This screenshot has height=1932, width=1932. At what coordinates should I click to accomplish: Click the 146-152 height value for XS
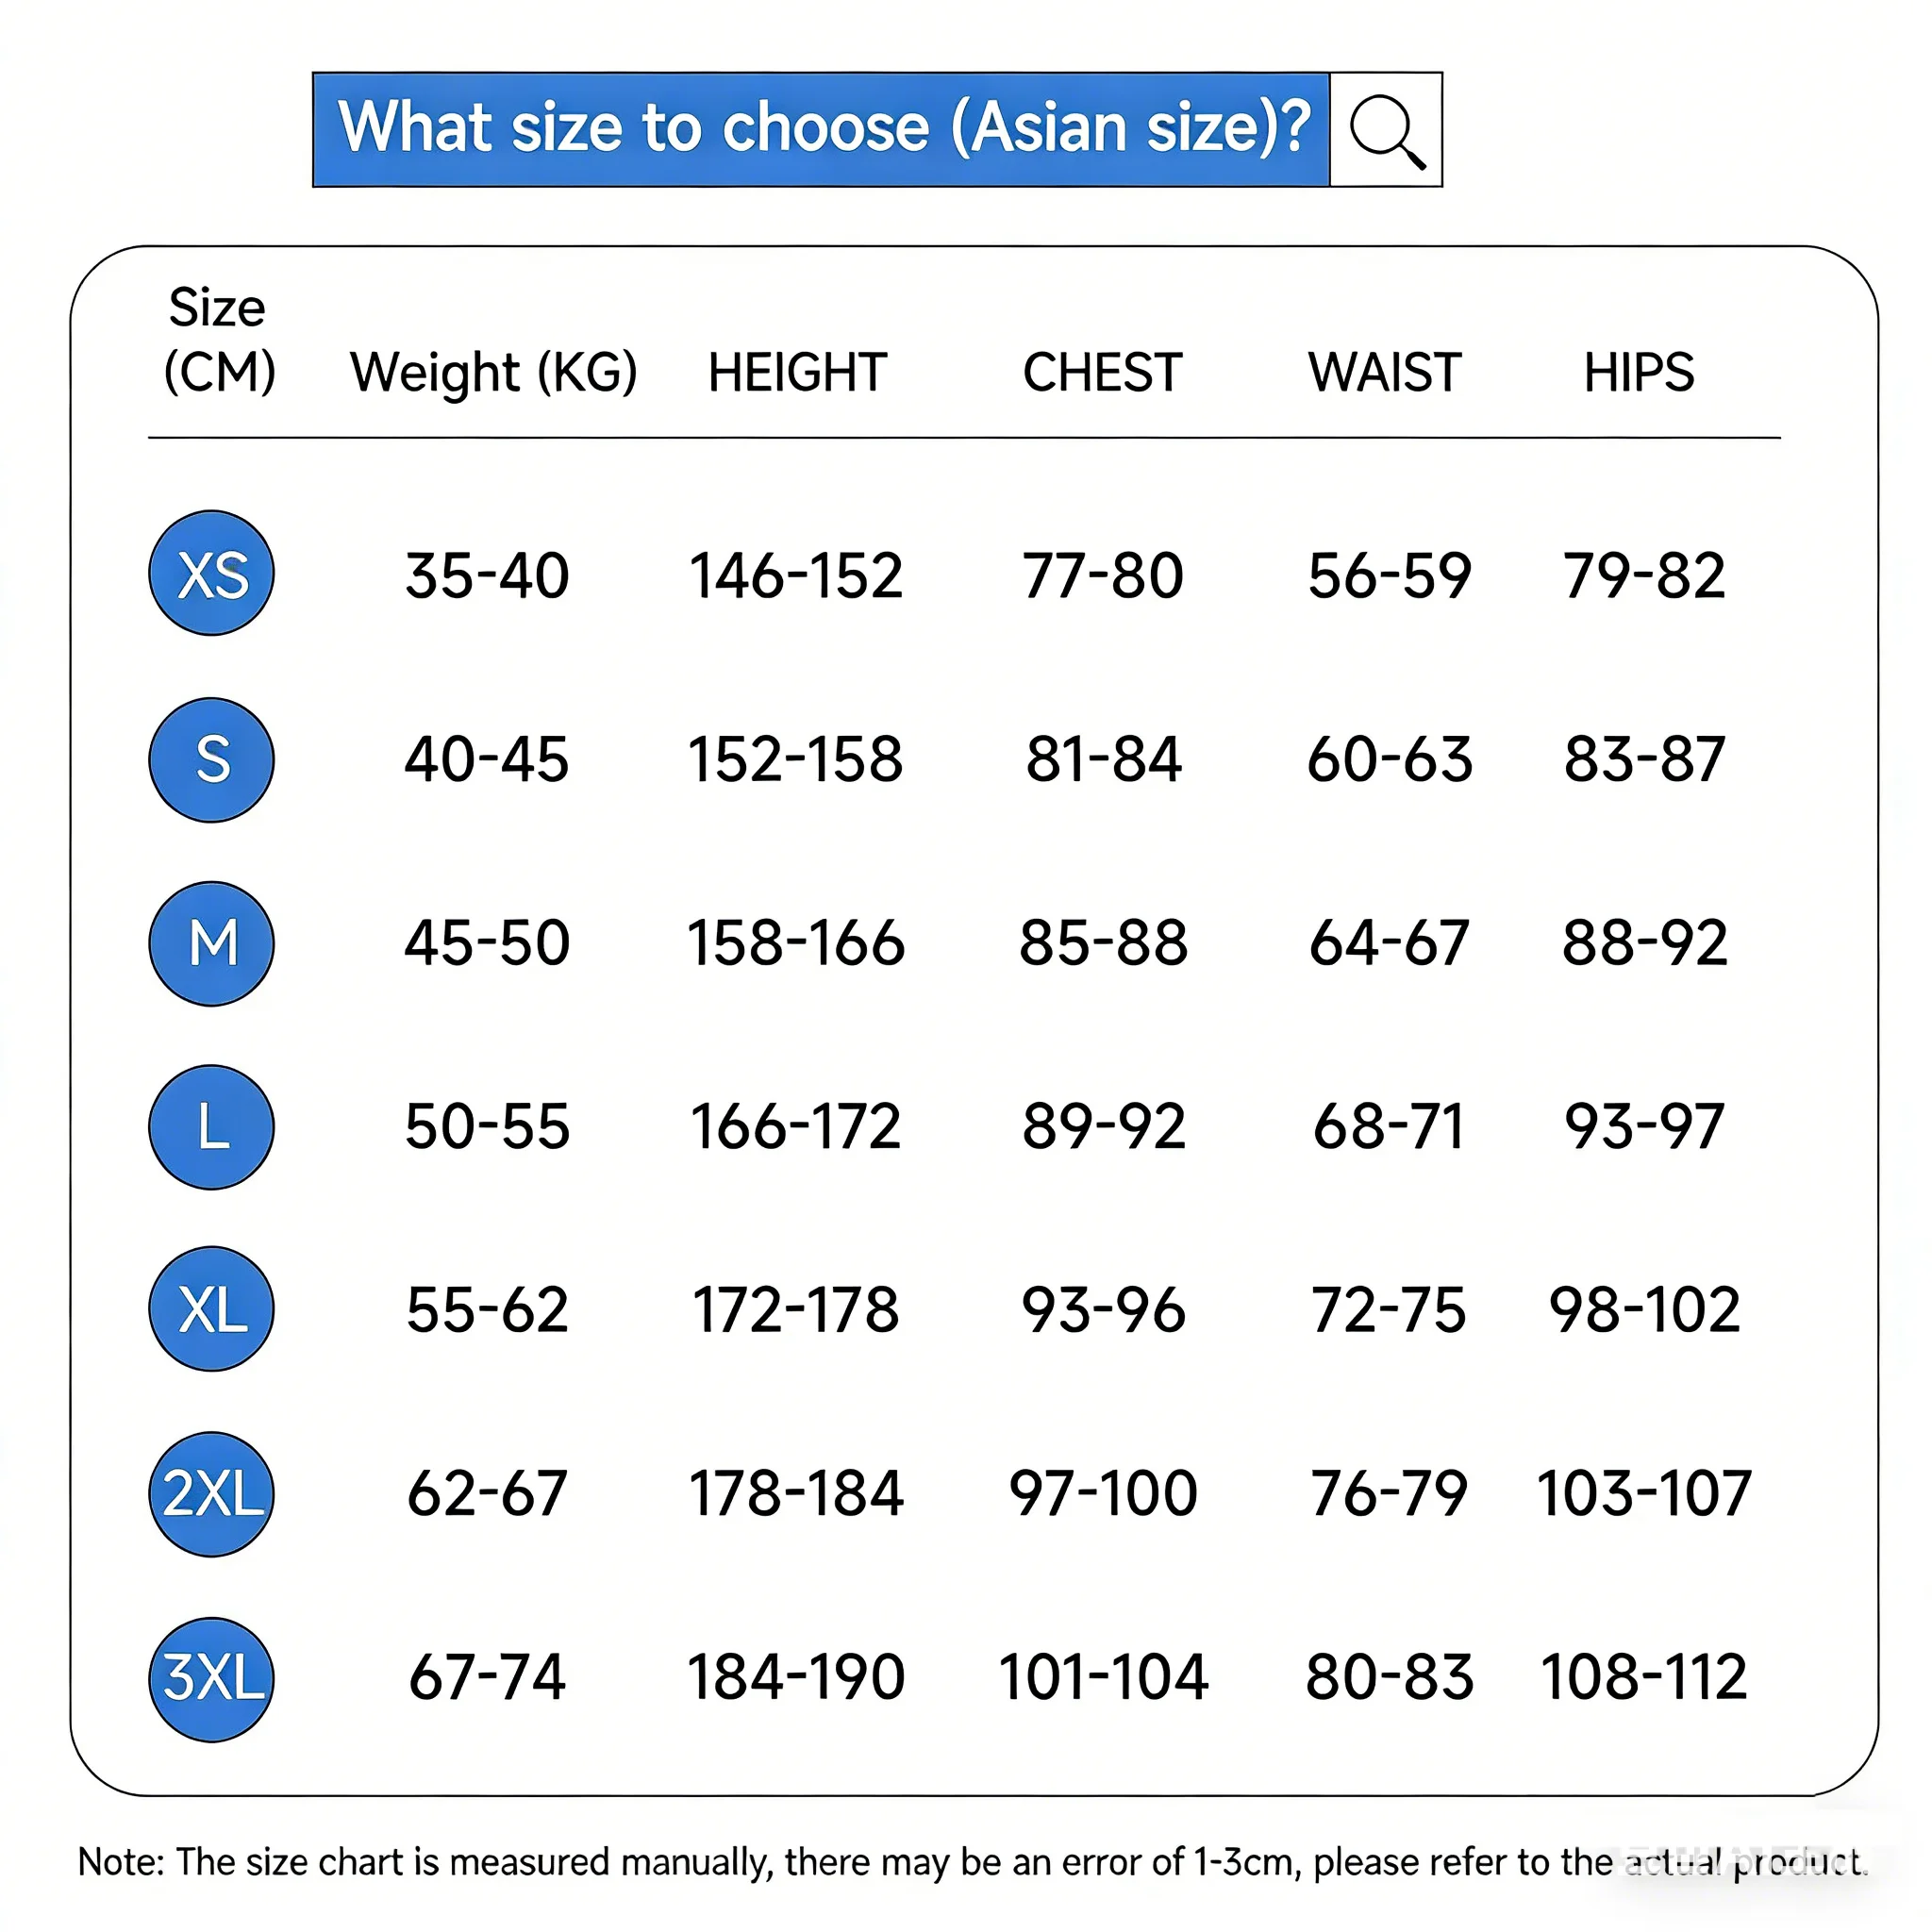tap(796, 576)
